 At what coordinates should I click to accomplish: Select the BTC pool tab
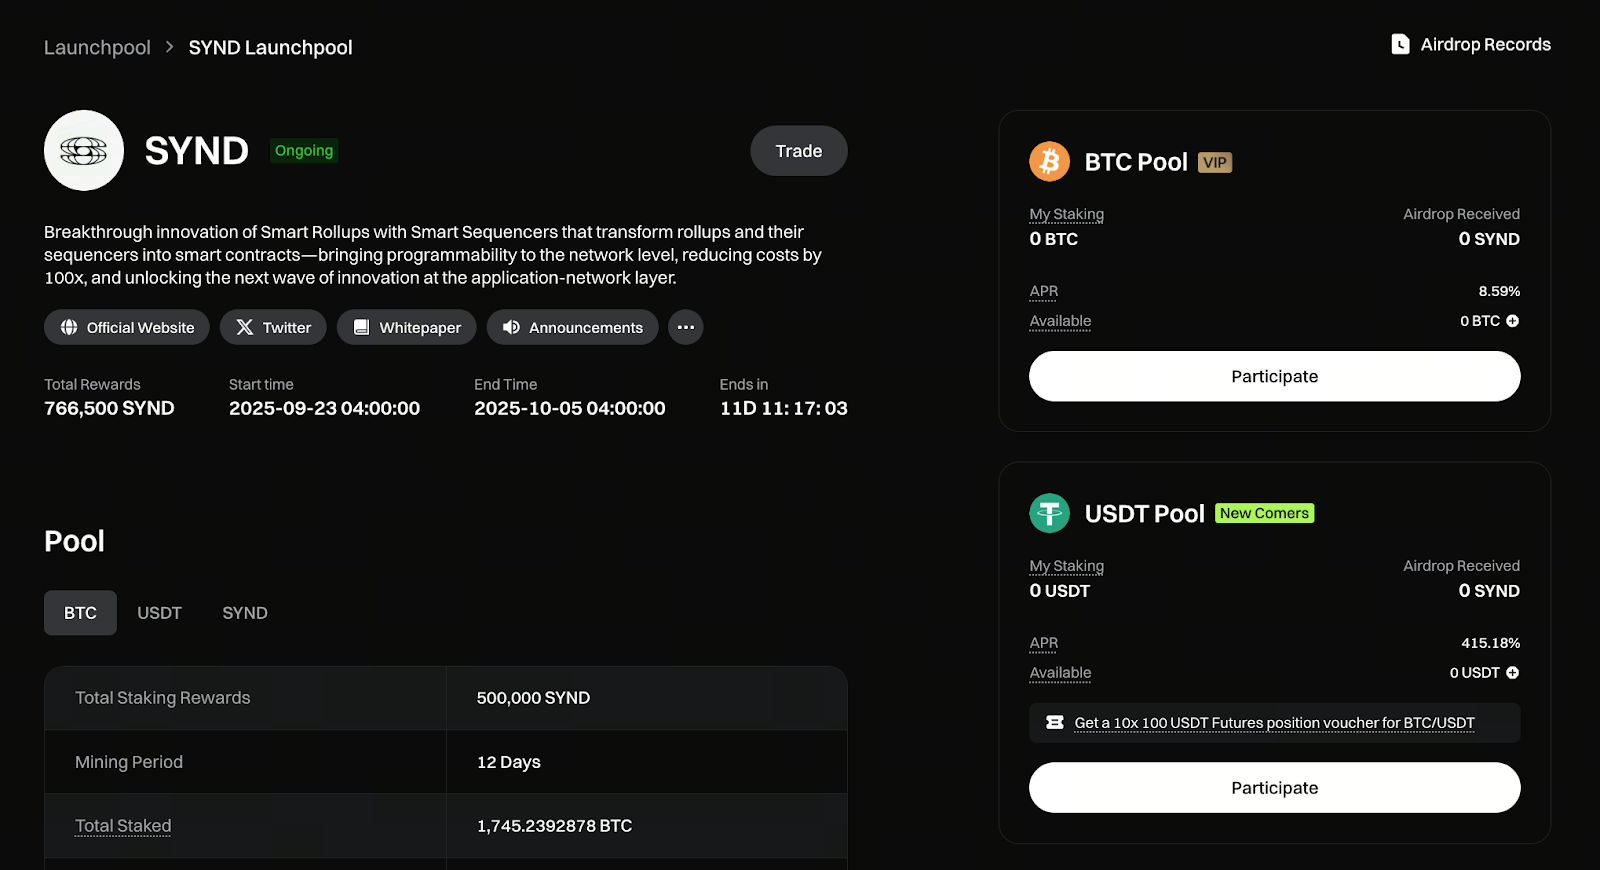point(80,613)
